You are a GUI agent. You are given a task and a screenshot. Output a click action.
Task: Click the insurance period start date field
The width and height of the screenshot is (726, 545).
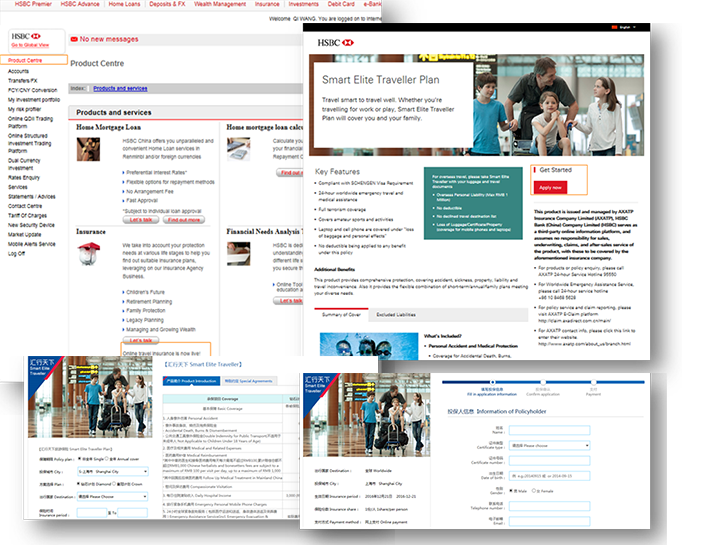coord(92,513)
